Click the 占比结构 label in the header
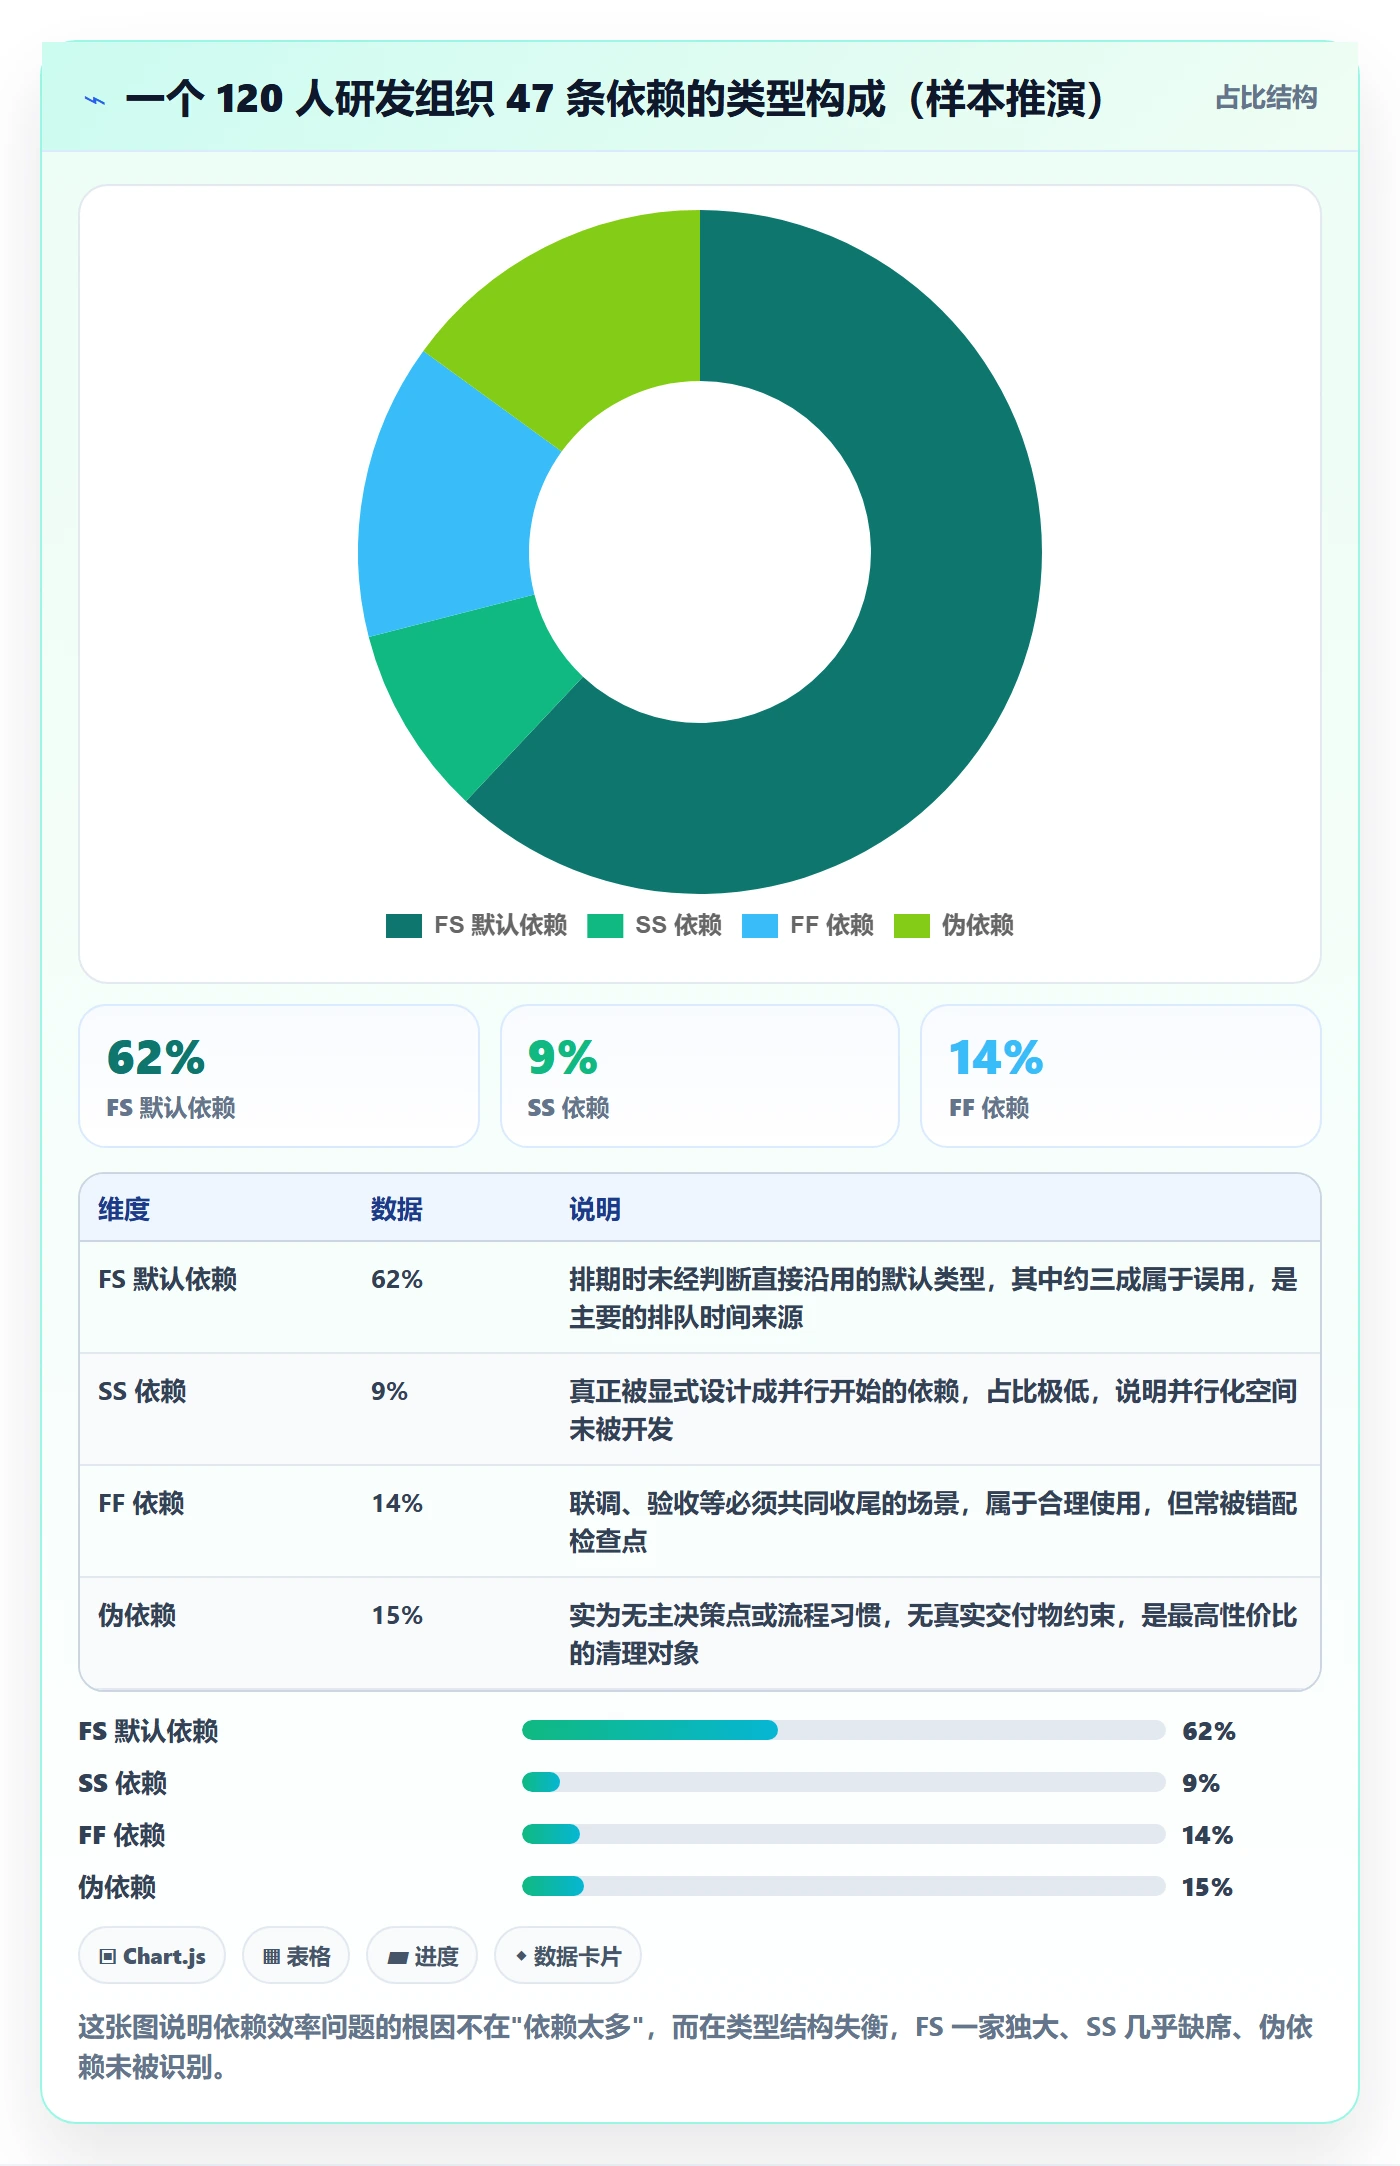The image size is (1400, 2166). pos(1266,98)
